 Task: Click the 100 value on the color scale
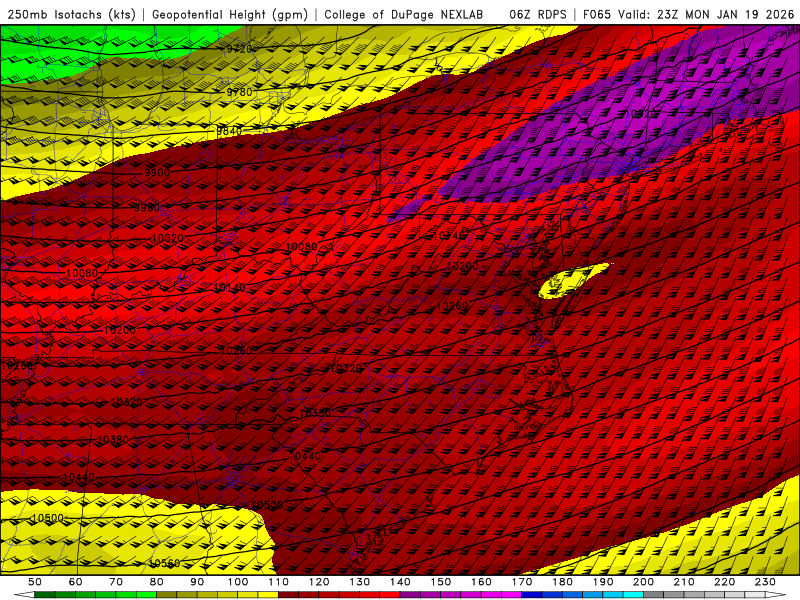click(x=238, y=582)
